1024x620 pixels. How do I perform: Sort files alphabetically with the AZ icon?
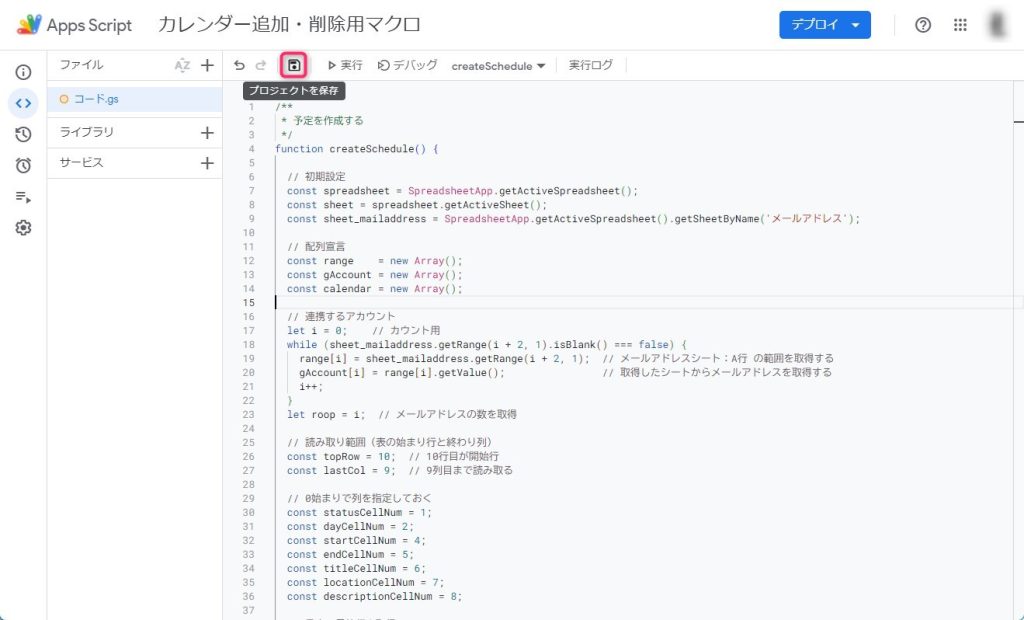click(182, 66)
